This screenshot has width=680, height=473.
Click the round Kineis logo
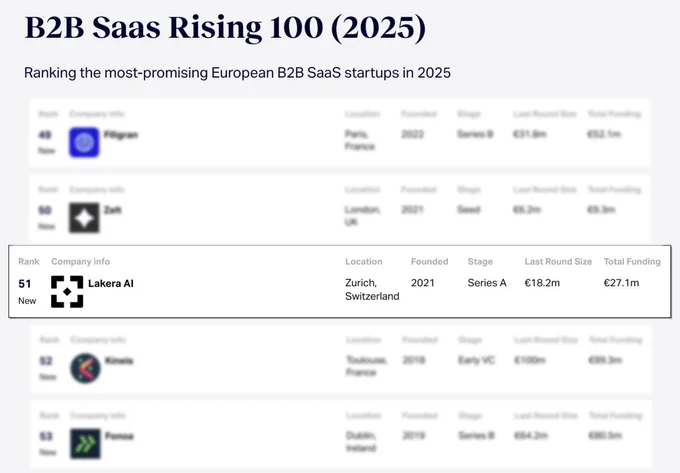pos(85,368)
